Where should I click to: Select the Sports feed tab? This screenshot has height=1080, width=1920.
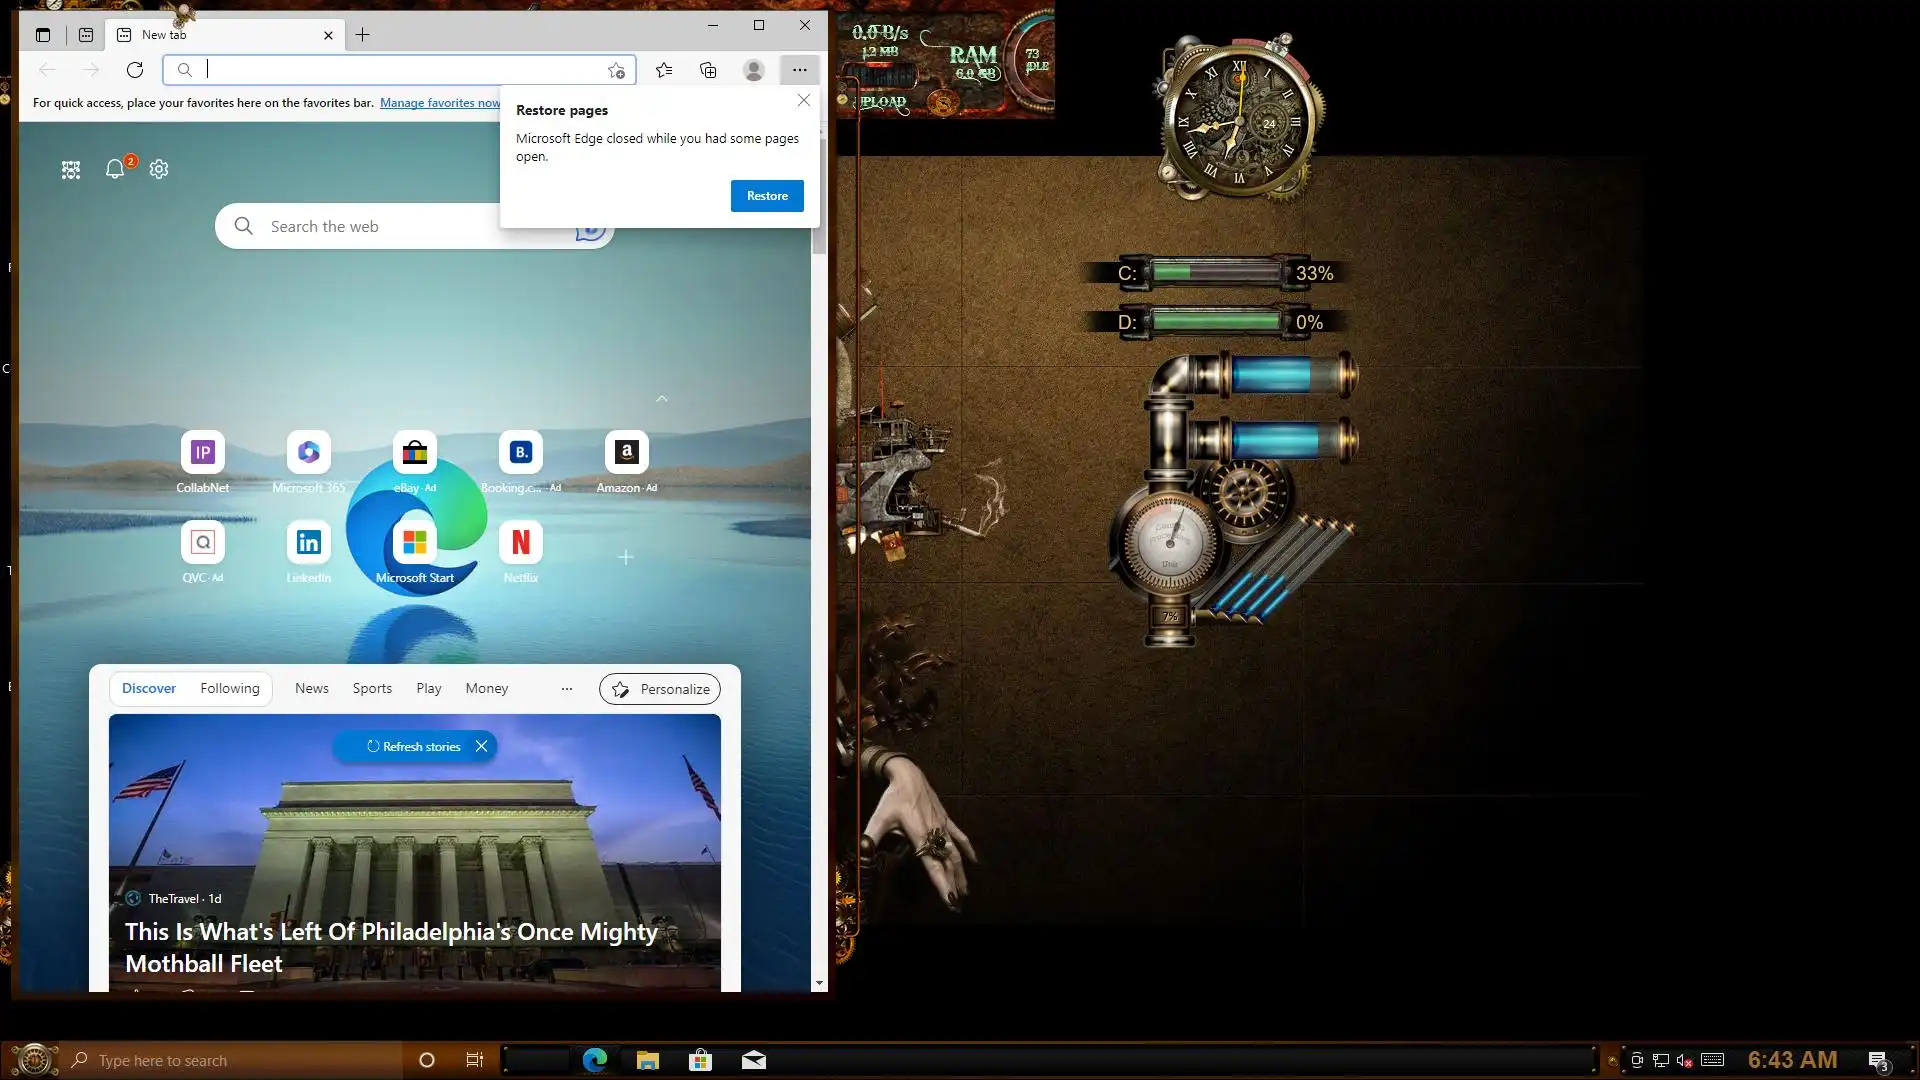(x=372, y=689)
